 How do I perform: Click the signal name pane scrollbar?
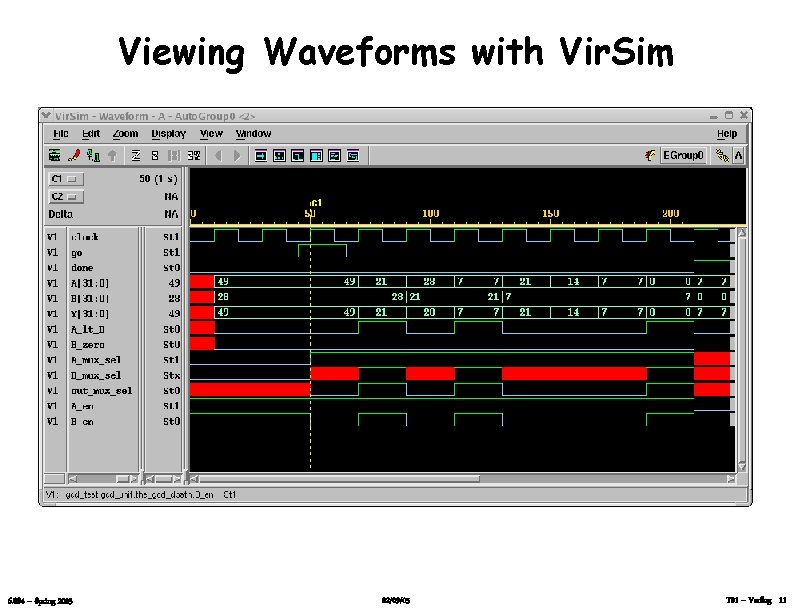(103, 479)
